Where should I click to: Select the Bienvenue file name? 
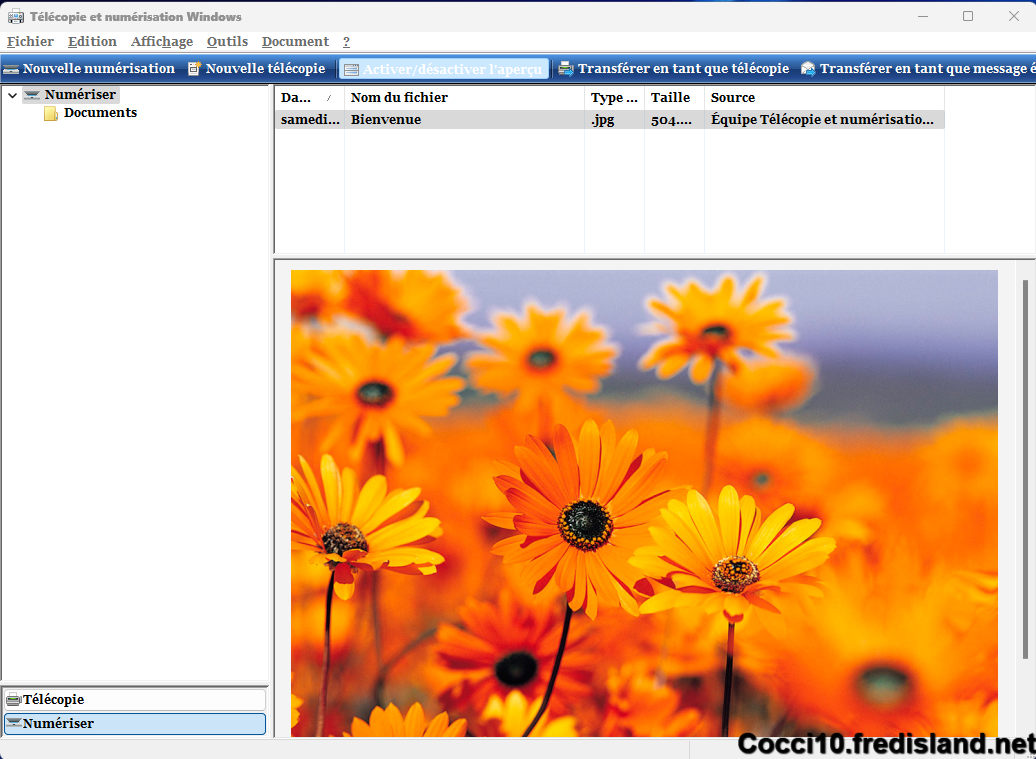386,120
